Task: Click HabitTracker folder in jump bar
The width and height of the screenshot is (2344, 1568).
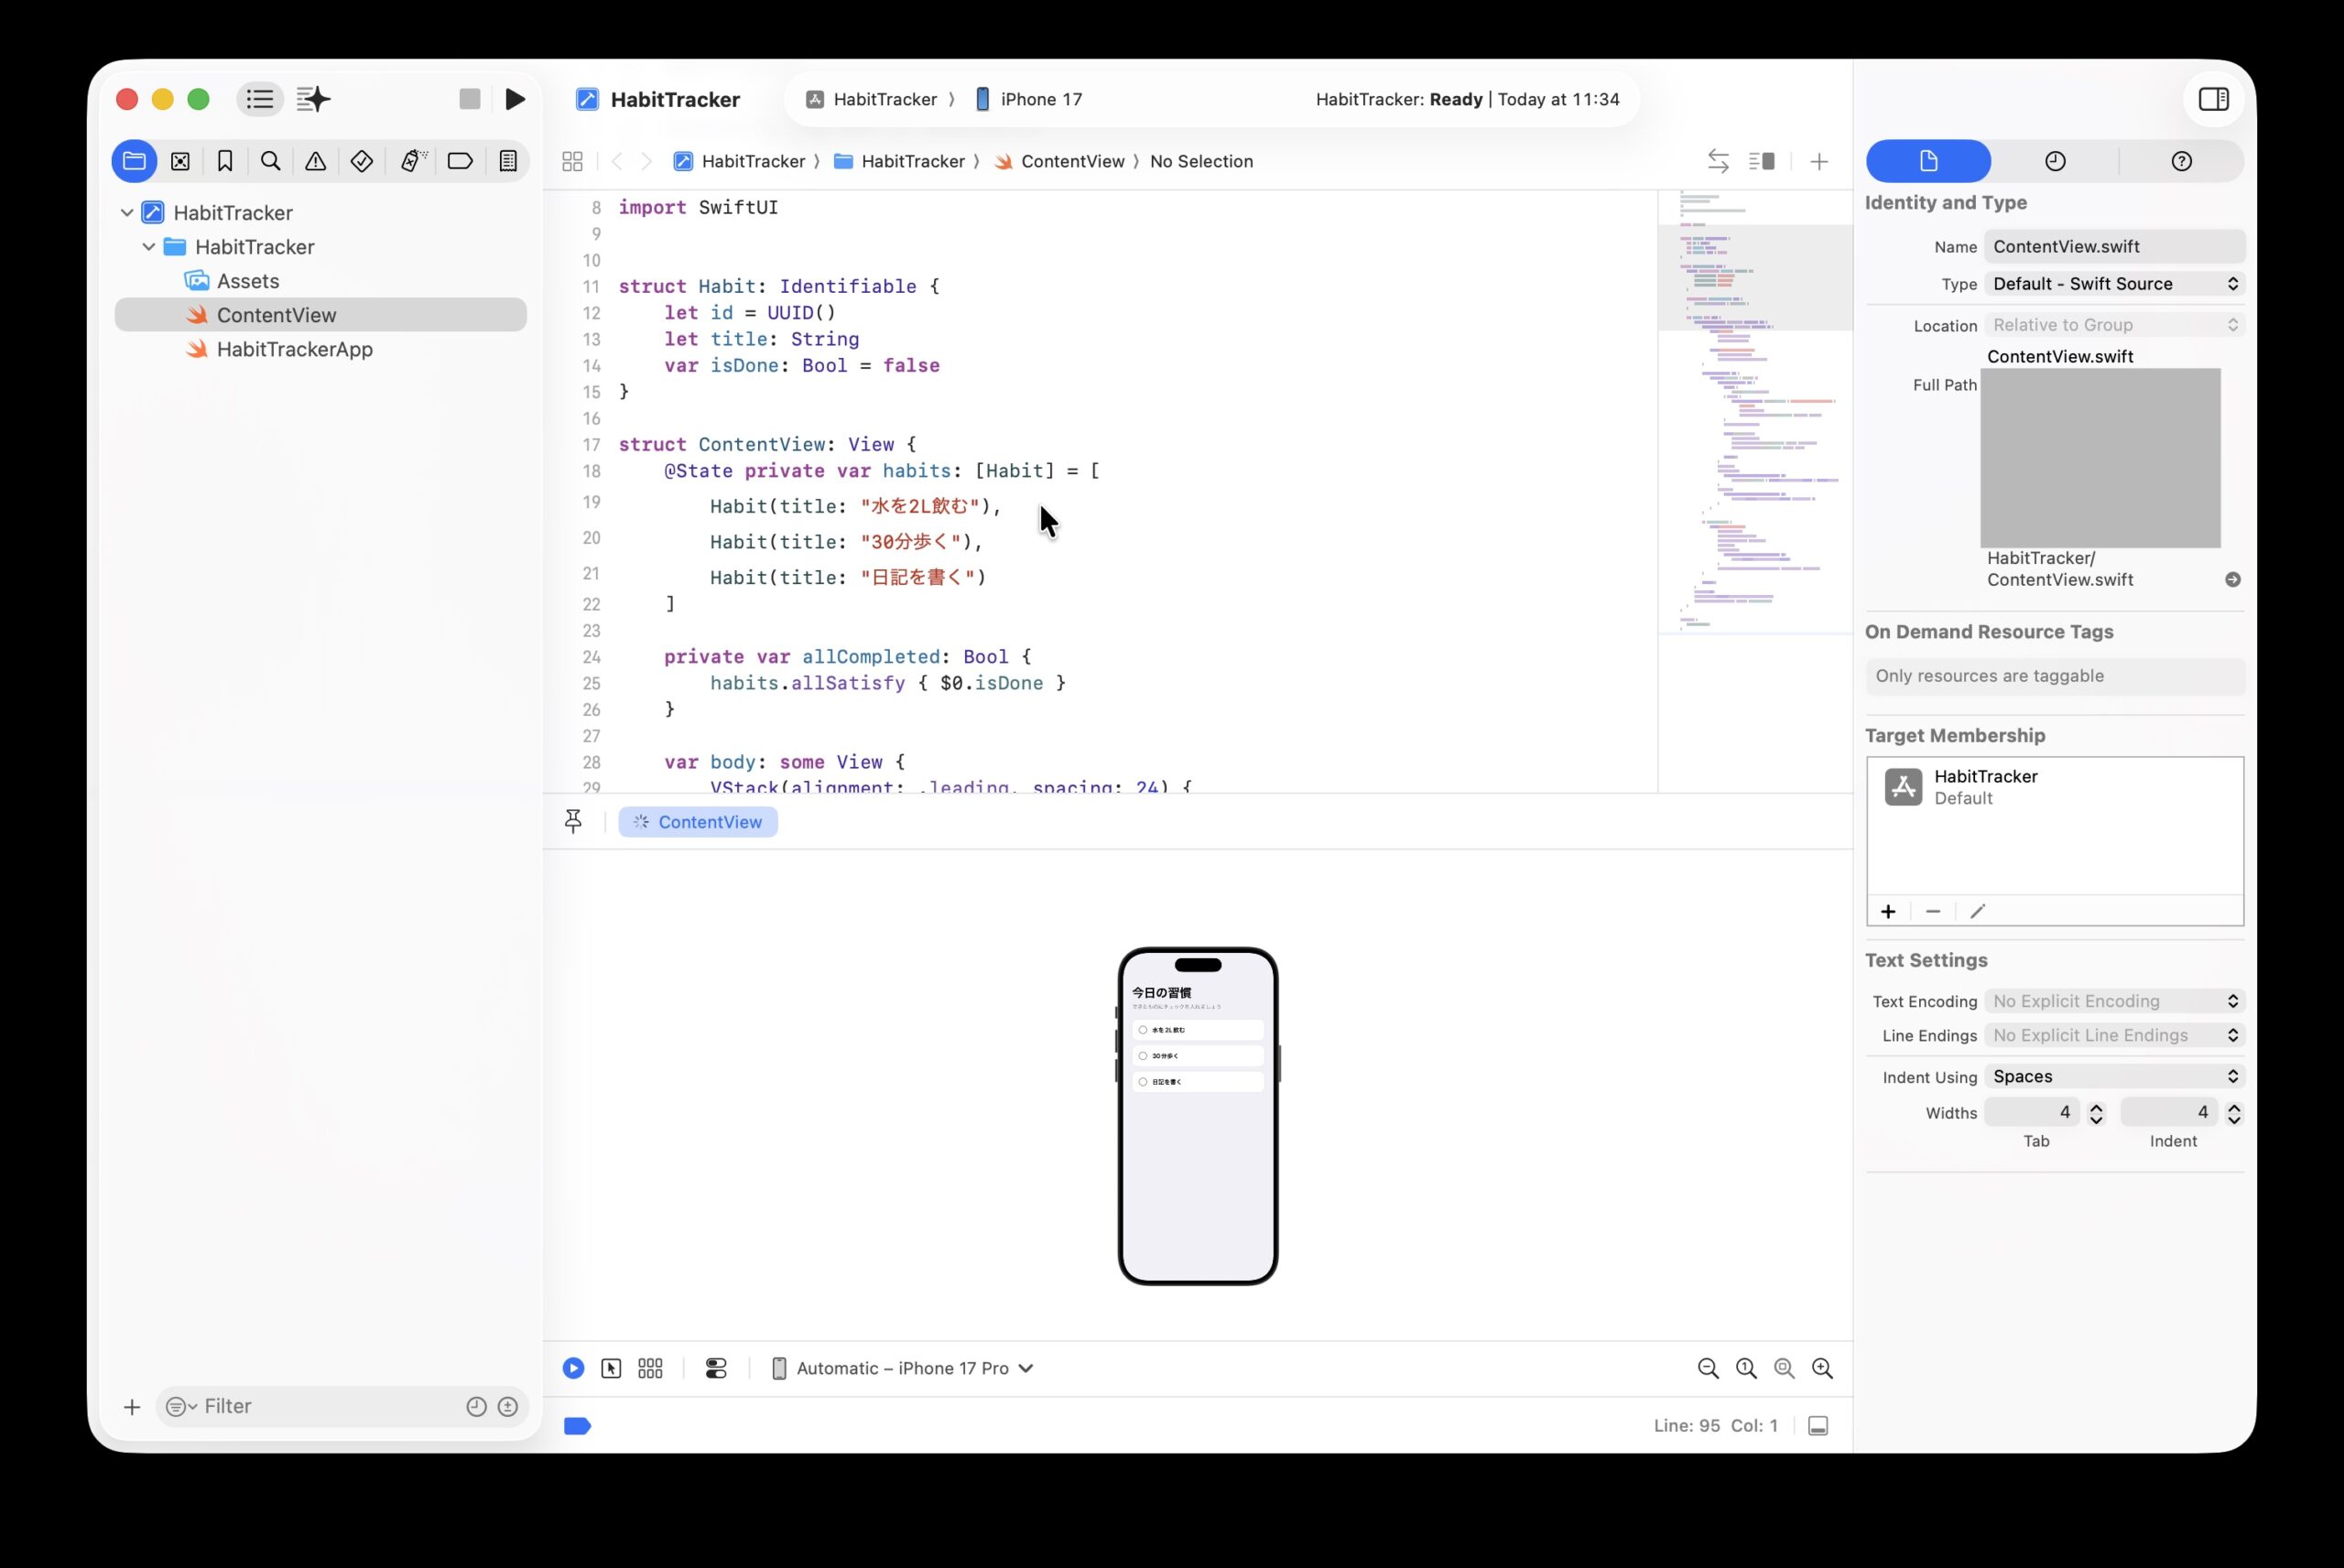Action: pyautogui.click(x=899, y=161)
